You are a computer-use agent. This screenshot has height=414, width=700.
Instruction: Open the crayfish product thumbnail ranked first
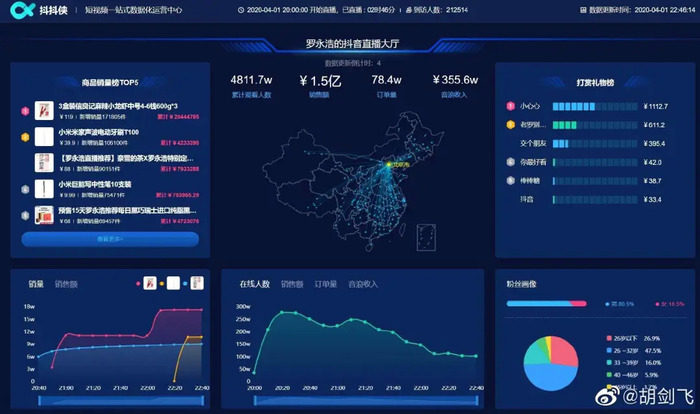click(x=44, y=110)
